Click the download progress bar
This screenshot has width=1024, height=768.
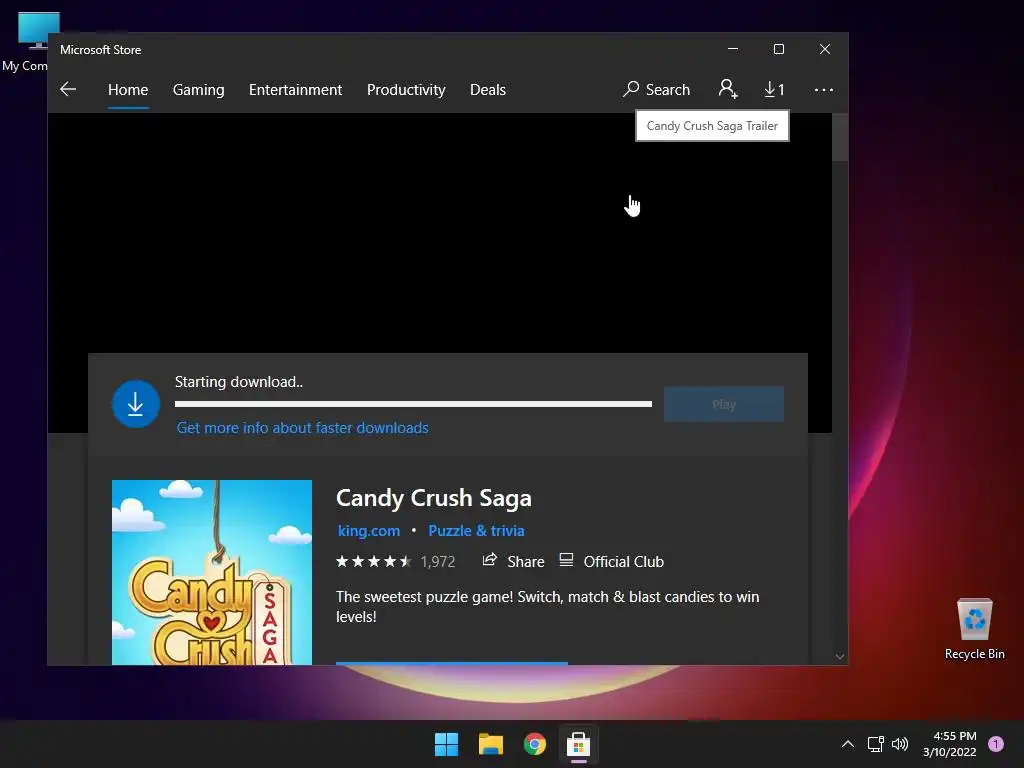413,404
